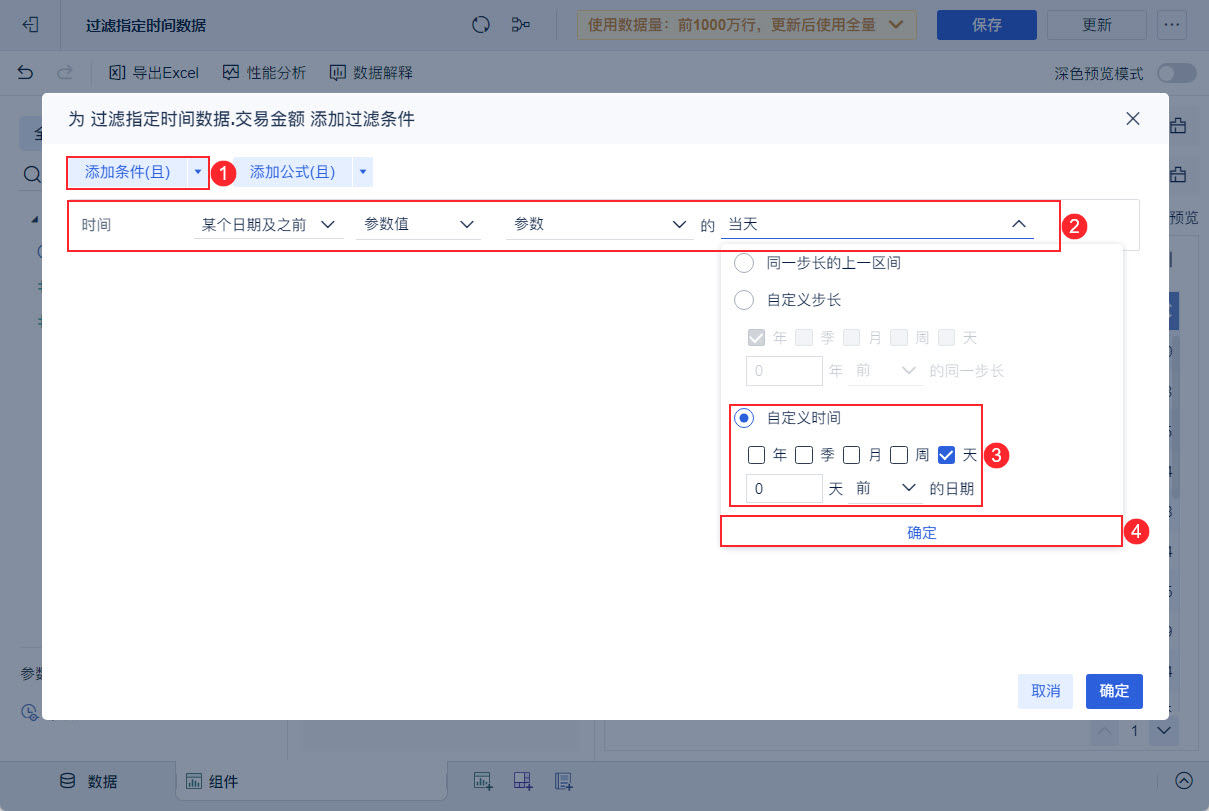Viewport: 1209px width, 811px height.
Task: Click the page up arrow in pagination
Action: pos(1105,731)
